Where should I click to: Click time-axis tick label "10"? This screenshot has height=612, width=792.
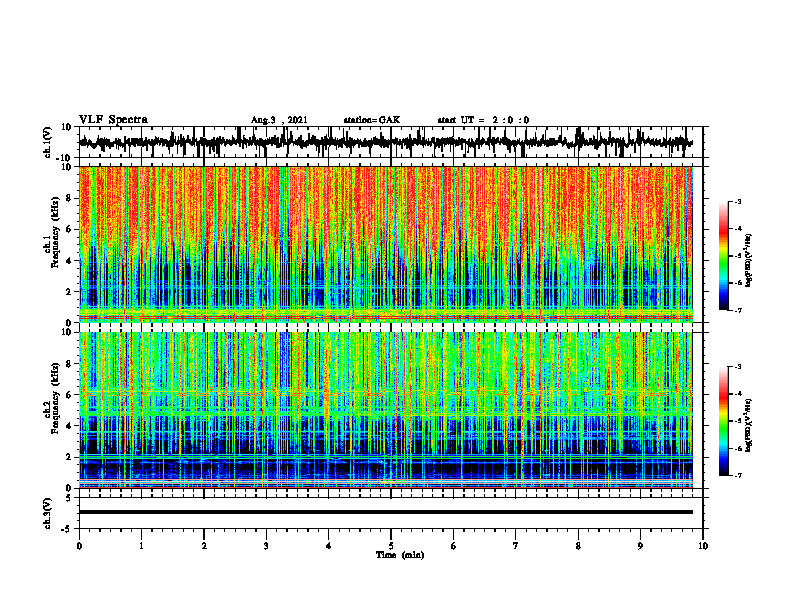coord(703,546)
